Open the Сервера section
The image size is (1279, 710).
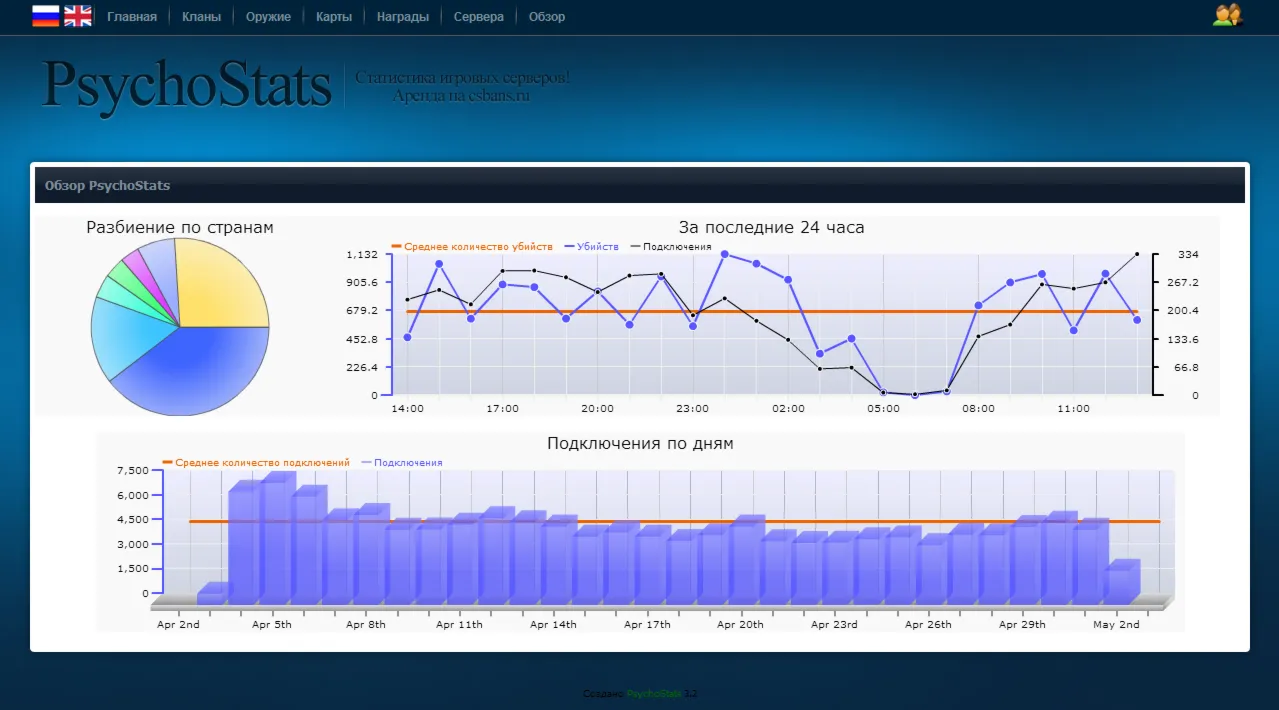(479, 17)
